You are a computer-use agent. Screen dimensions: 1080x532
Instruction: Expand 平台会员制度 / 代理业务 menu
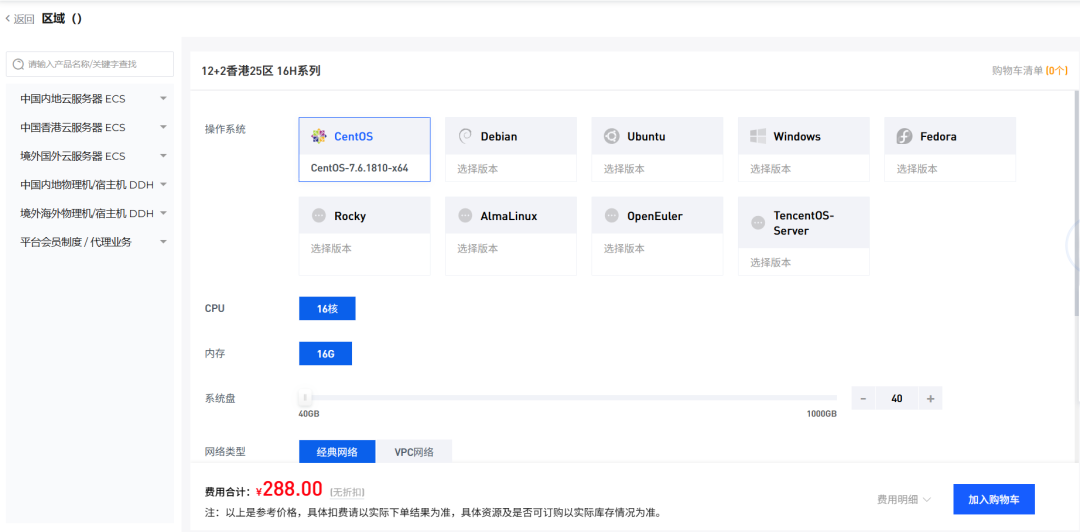coord(90,242)
